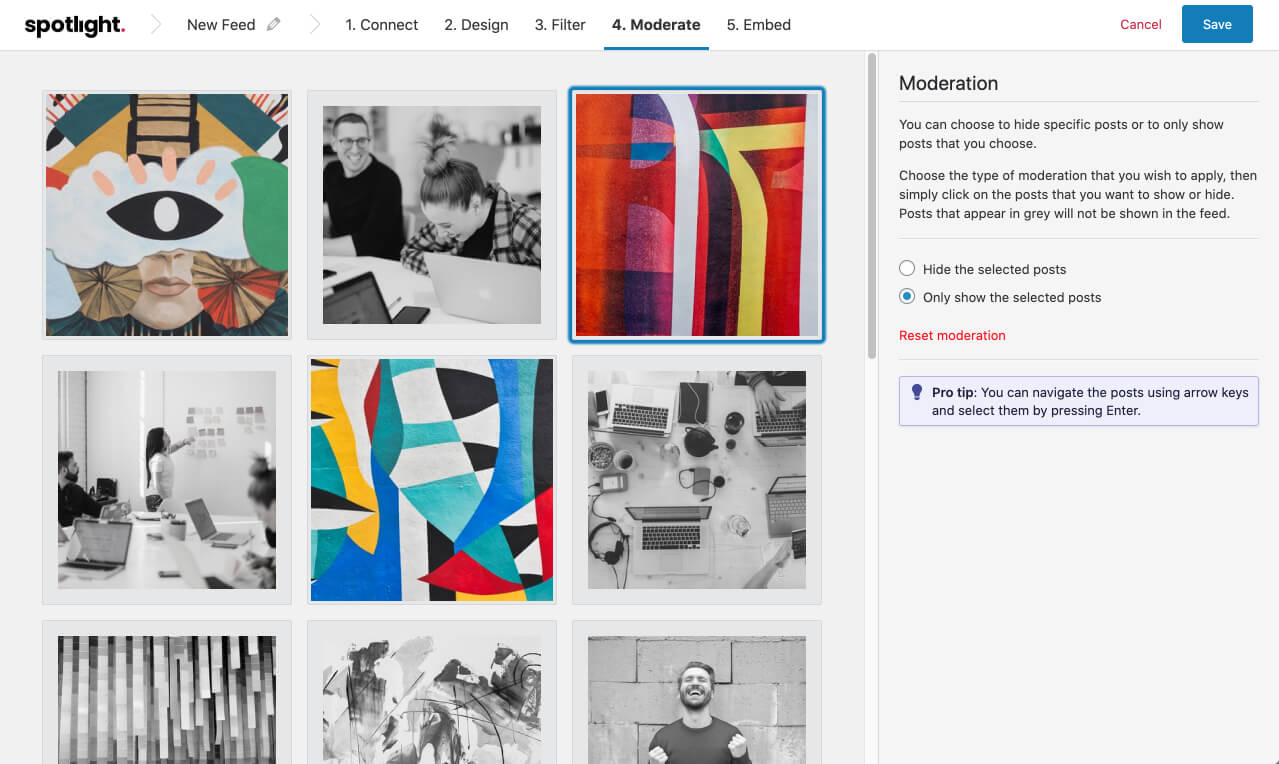Select the laughing coworkers laptop post
1279x764 pixels.
coord(432,215)
